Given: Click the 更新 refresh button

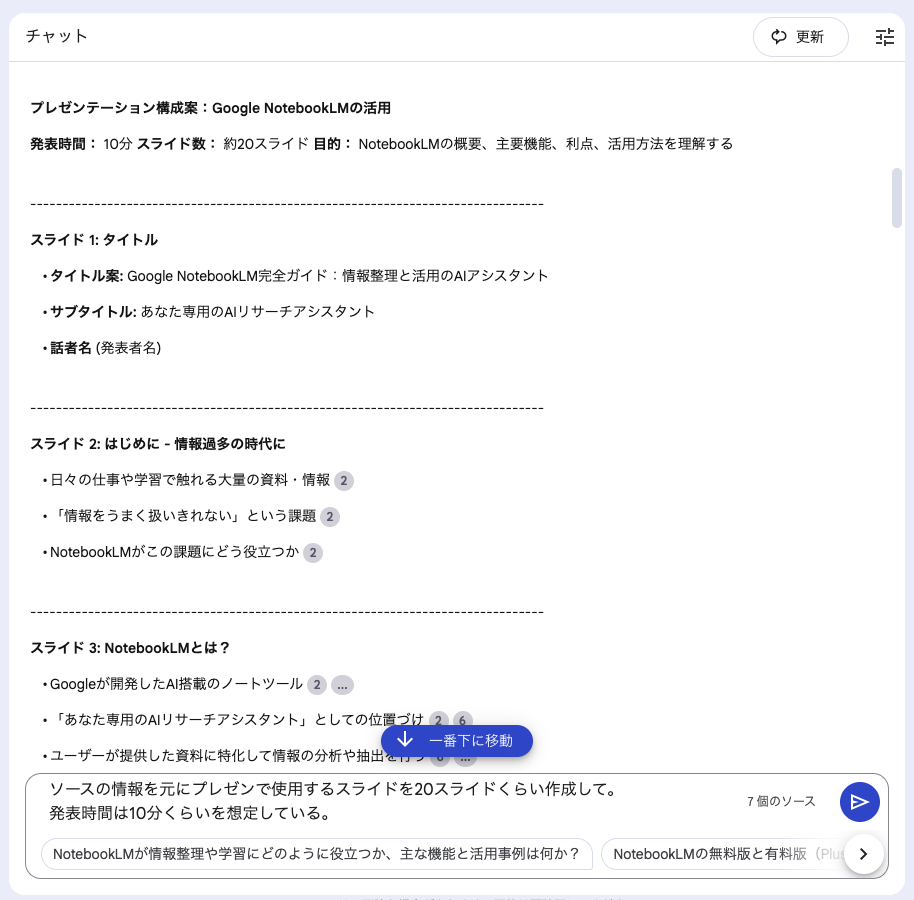Looking at the screenshot, I should coord(800,37).
